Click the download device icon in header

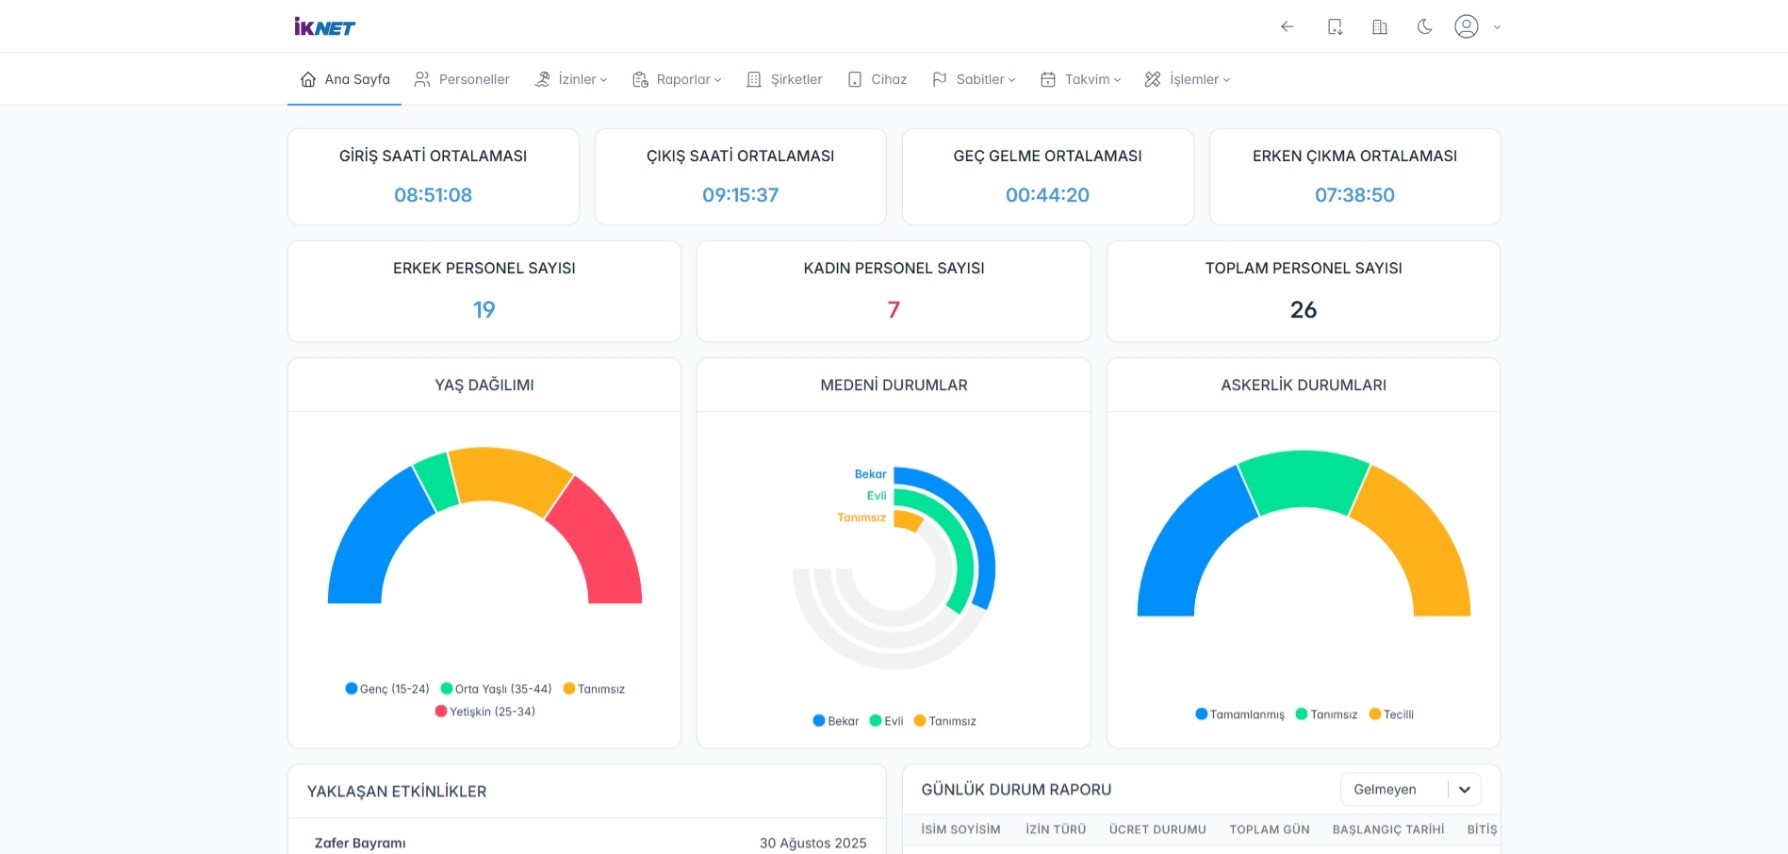click(x=1334, y=27)
